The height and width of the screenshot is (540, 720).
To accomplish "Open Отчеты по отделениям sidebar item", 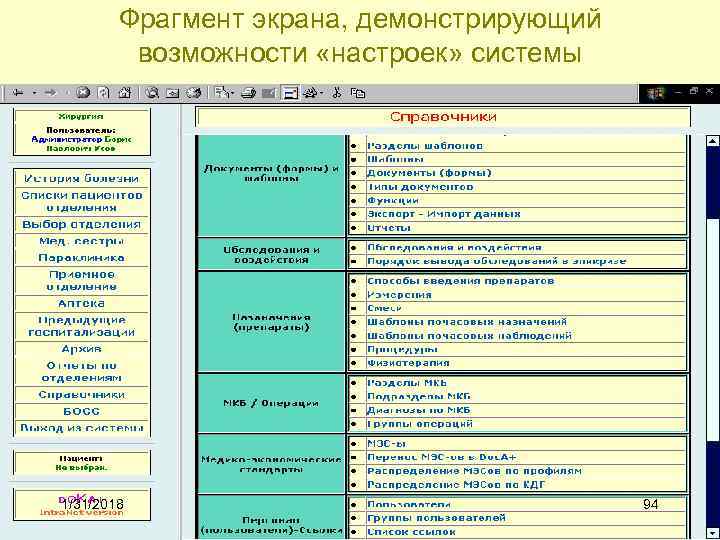I will [x=81, y=371].
